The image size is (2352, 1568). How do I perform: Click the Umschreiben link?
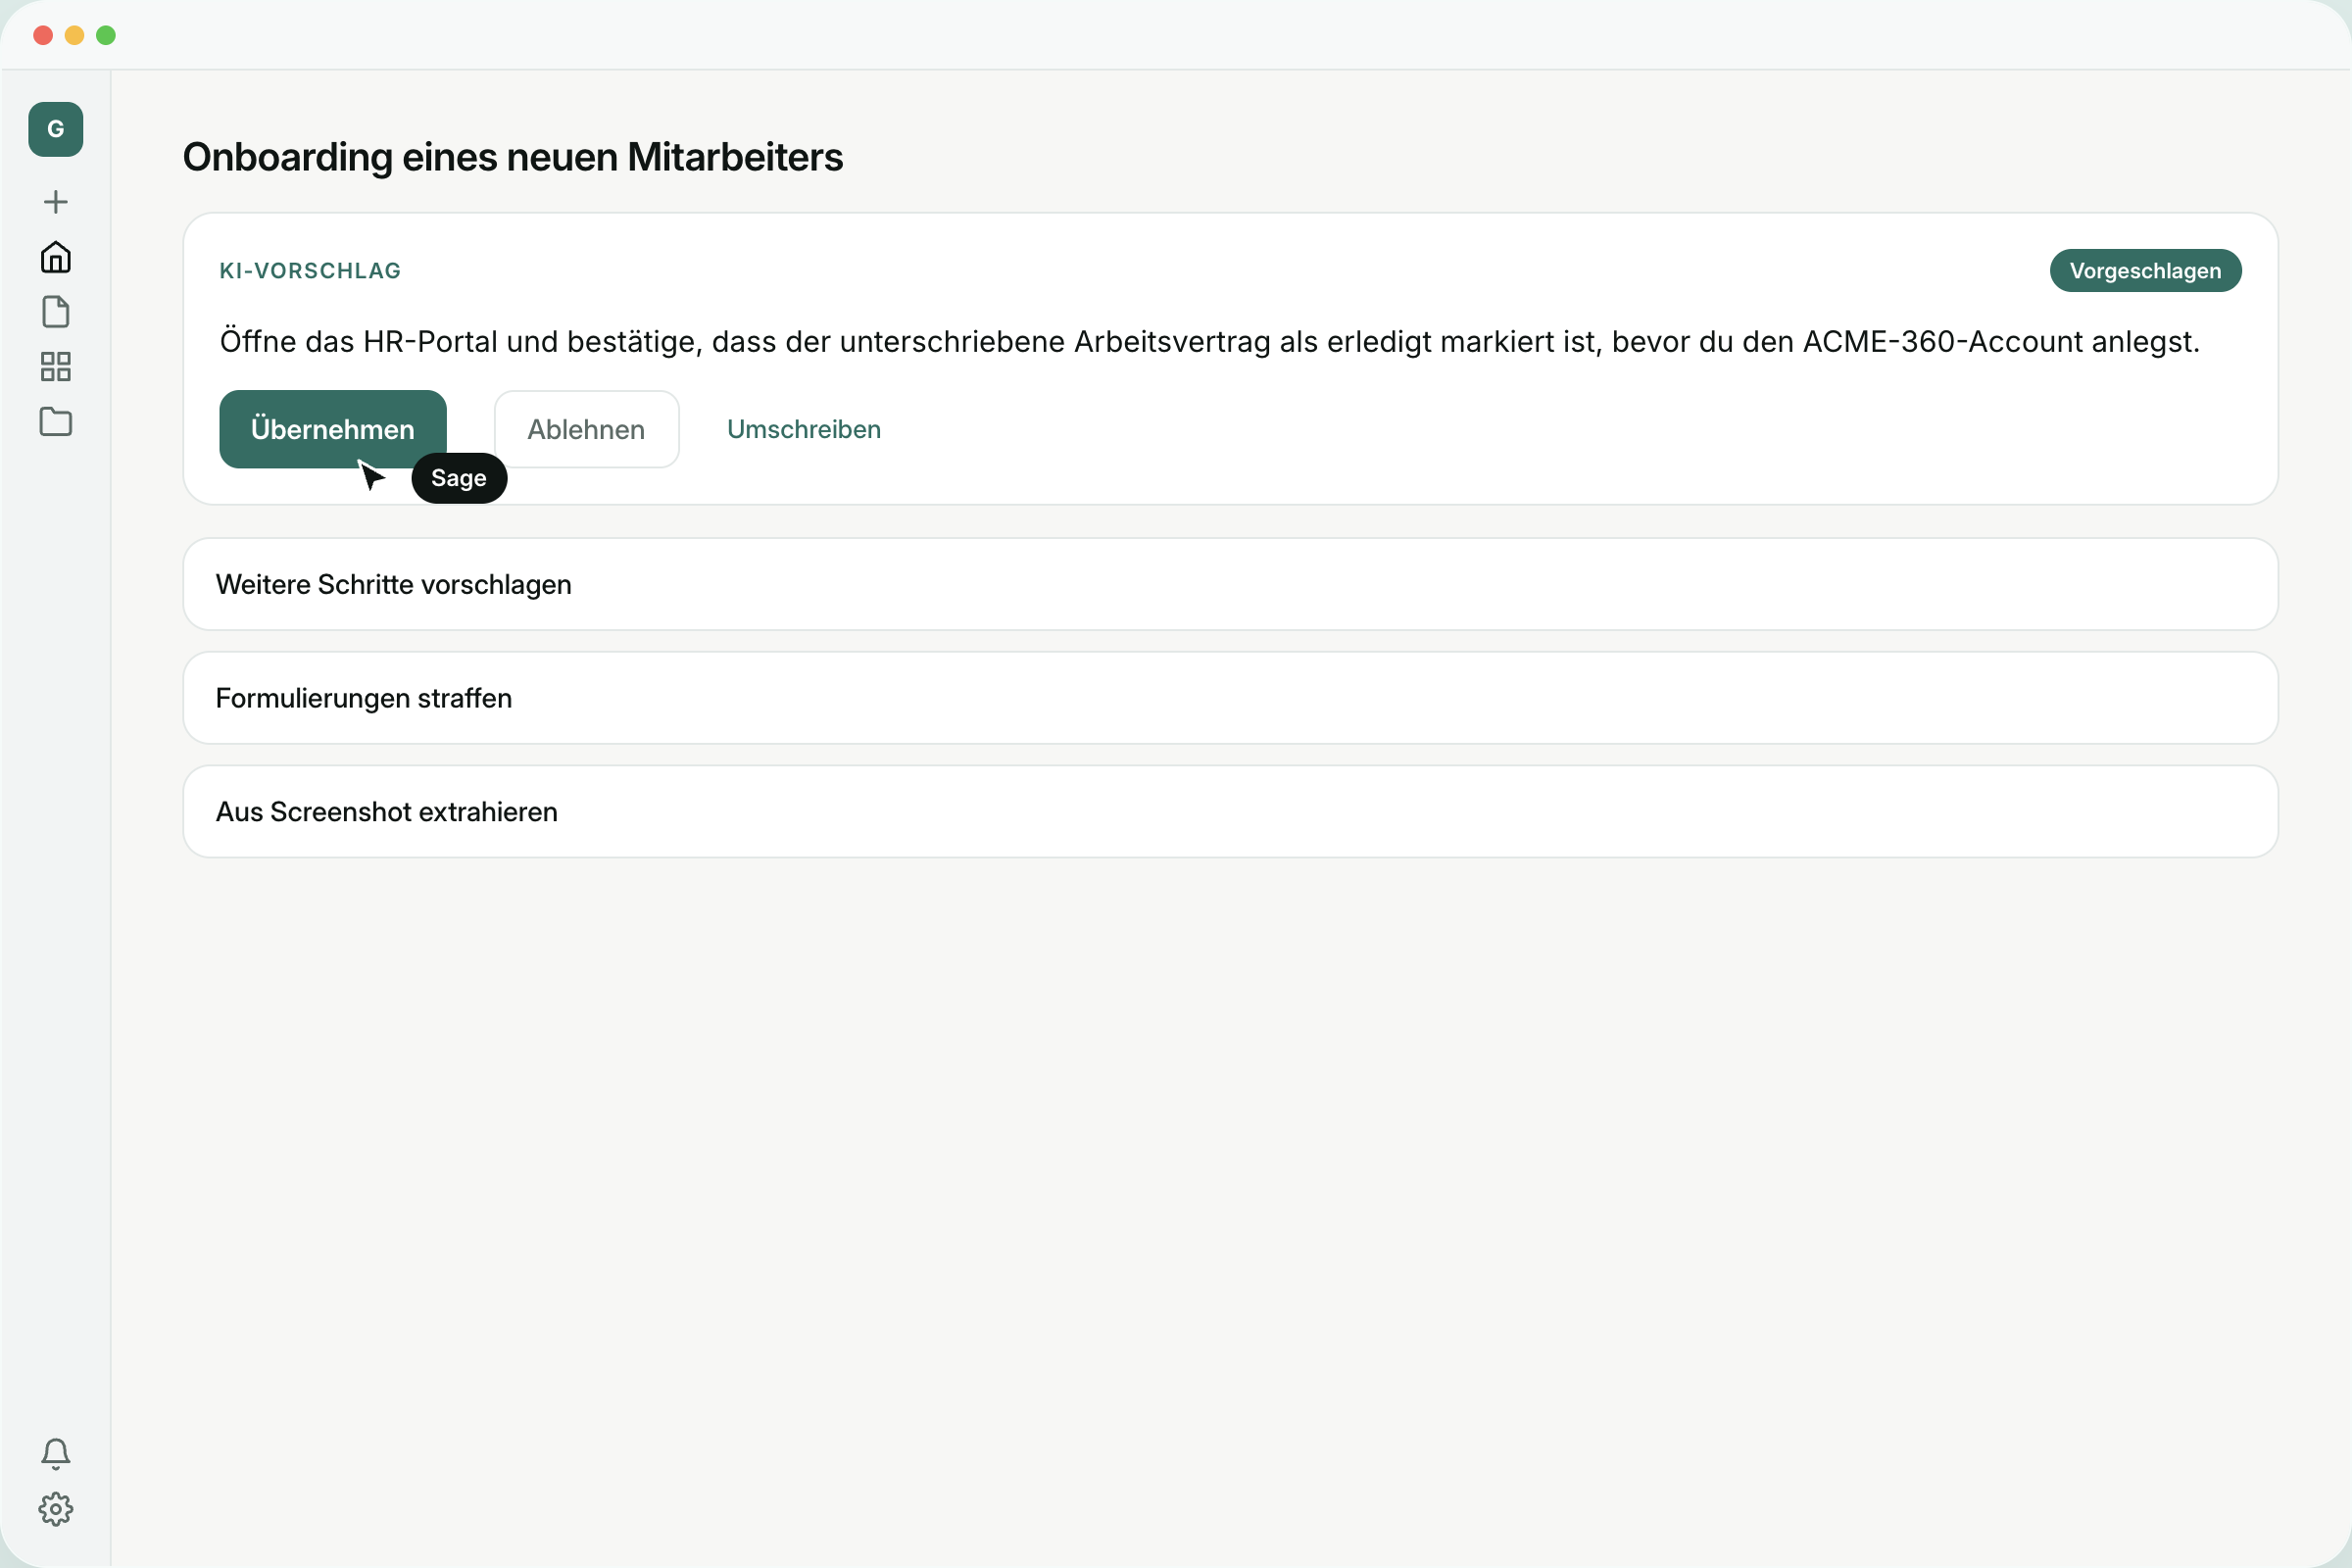pyautogui.click(x=804, y=429)
